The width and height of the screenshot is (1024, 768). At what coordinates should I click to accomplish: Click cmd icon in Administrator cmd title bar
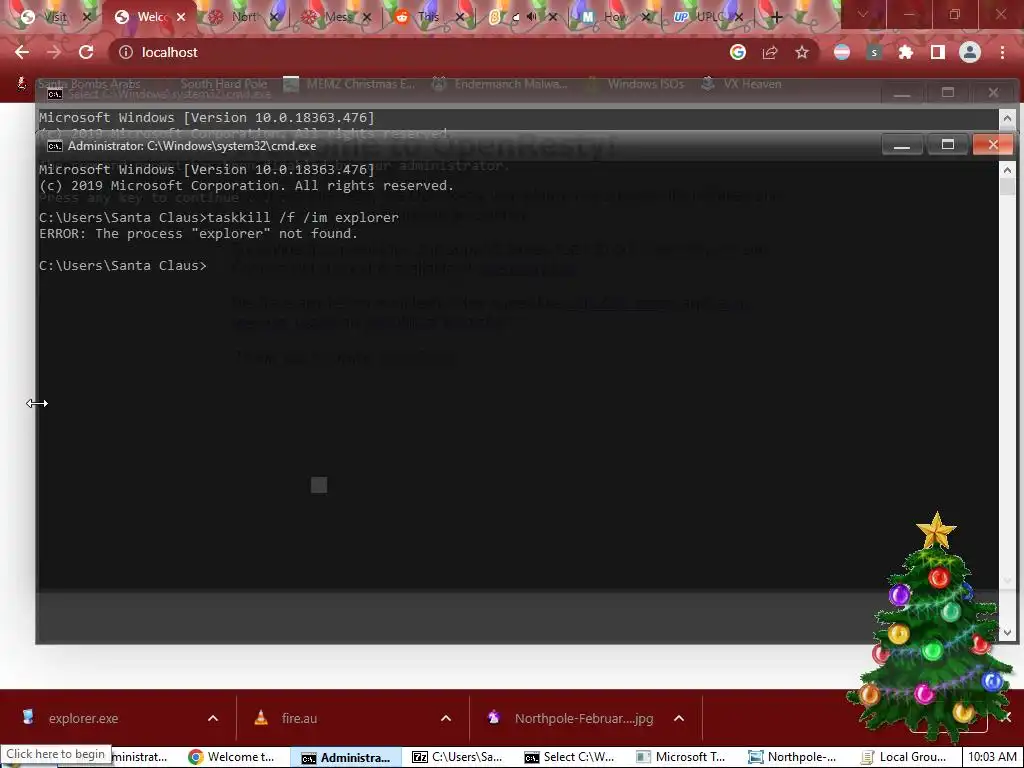click(55, 146)
